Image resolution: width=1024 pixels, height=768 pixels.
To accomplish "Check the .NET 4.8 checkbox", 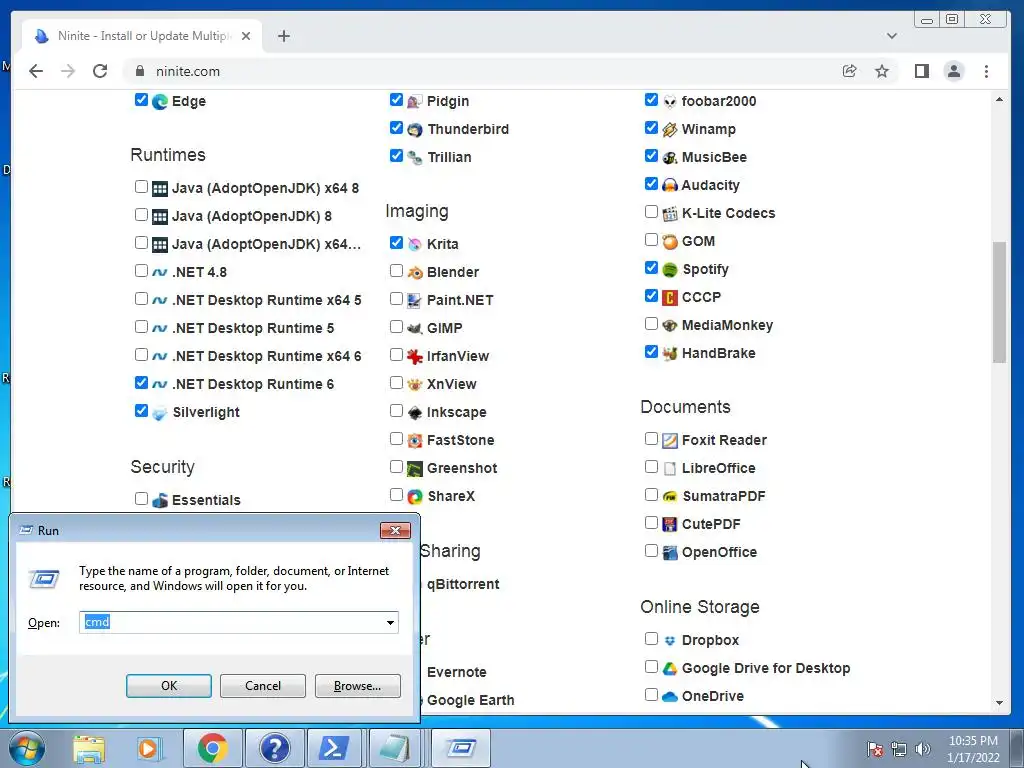I will pos(141,270).
